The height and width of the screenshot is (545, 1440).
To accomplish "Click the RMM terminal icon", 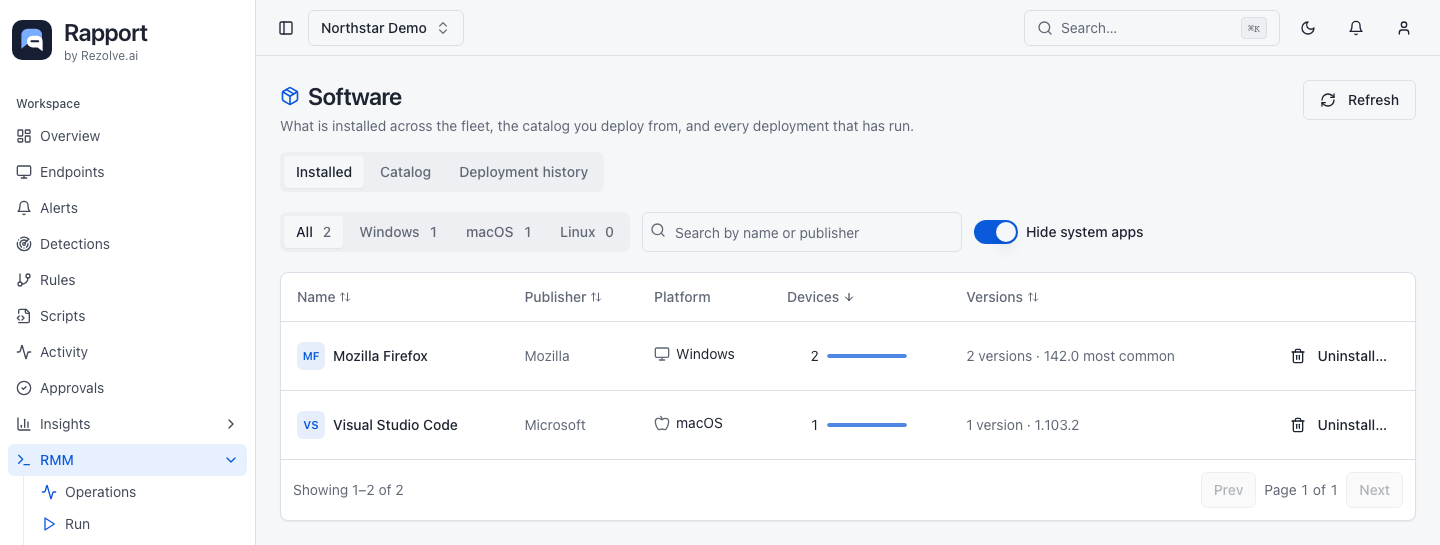I will [x=24, y=460].
